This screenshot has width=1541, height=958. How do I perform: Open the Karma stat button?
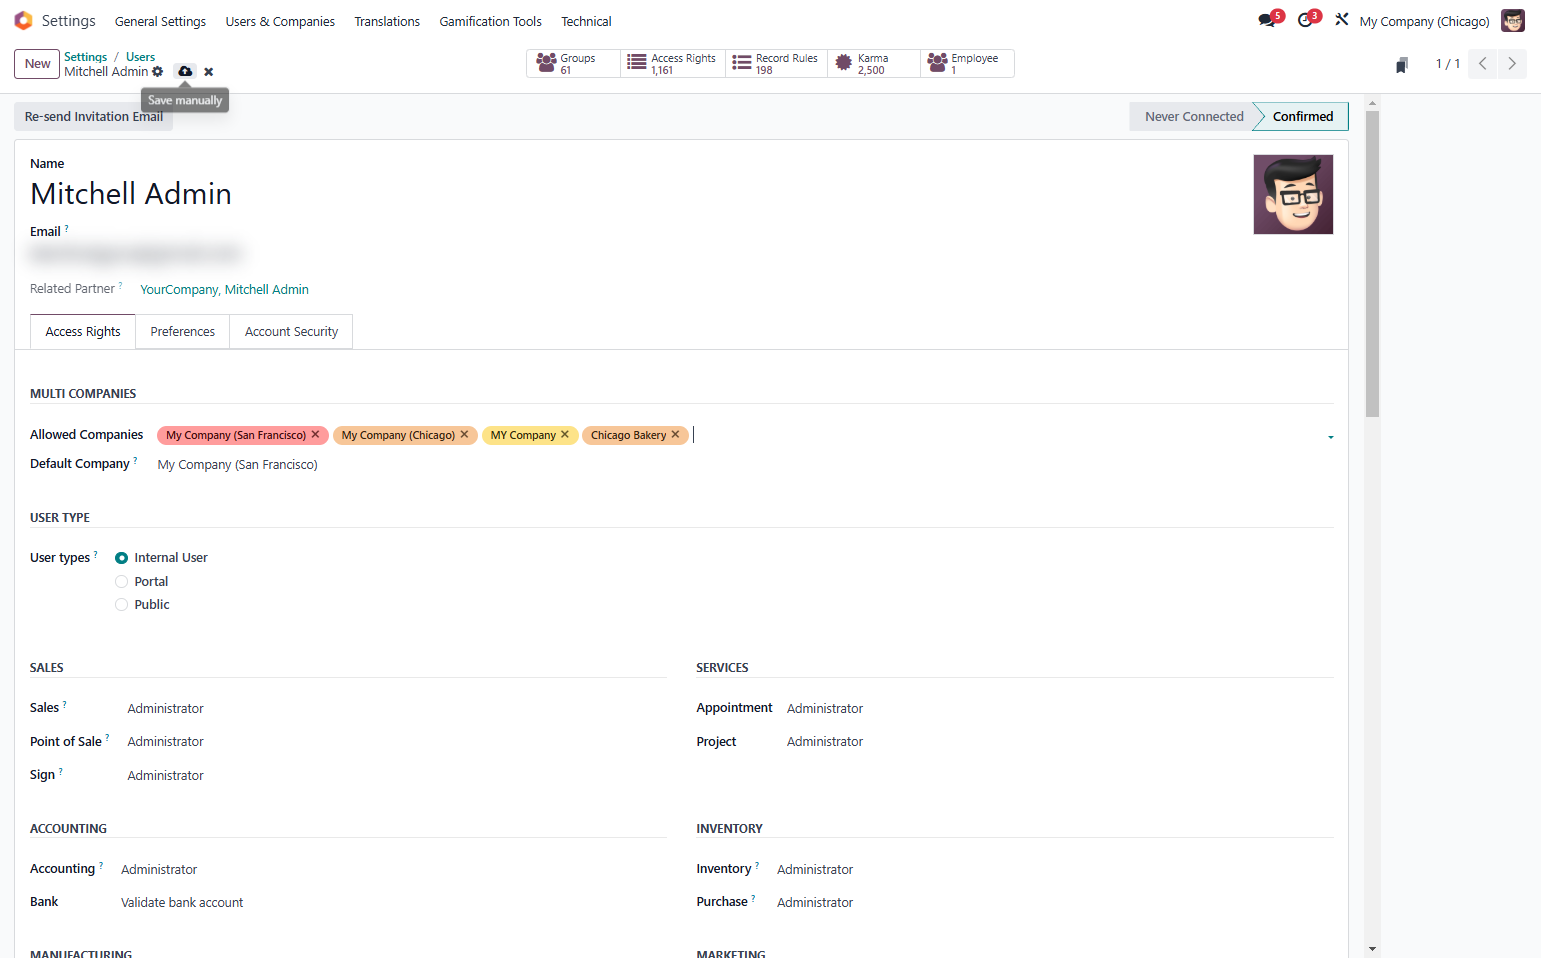point(874,64)
